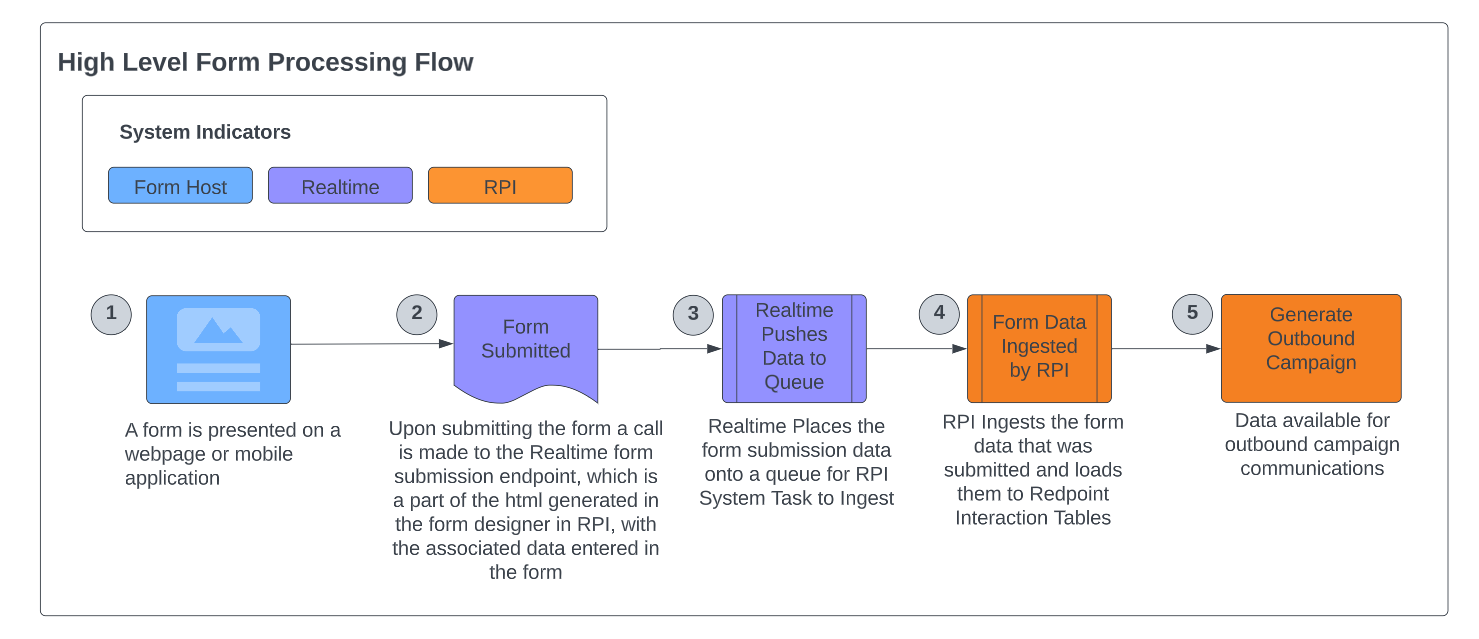Screen dimensions: 1479x639
Task: Click the Realtime Pushes Data to Queue box
Action: click(x=794, y=347)
